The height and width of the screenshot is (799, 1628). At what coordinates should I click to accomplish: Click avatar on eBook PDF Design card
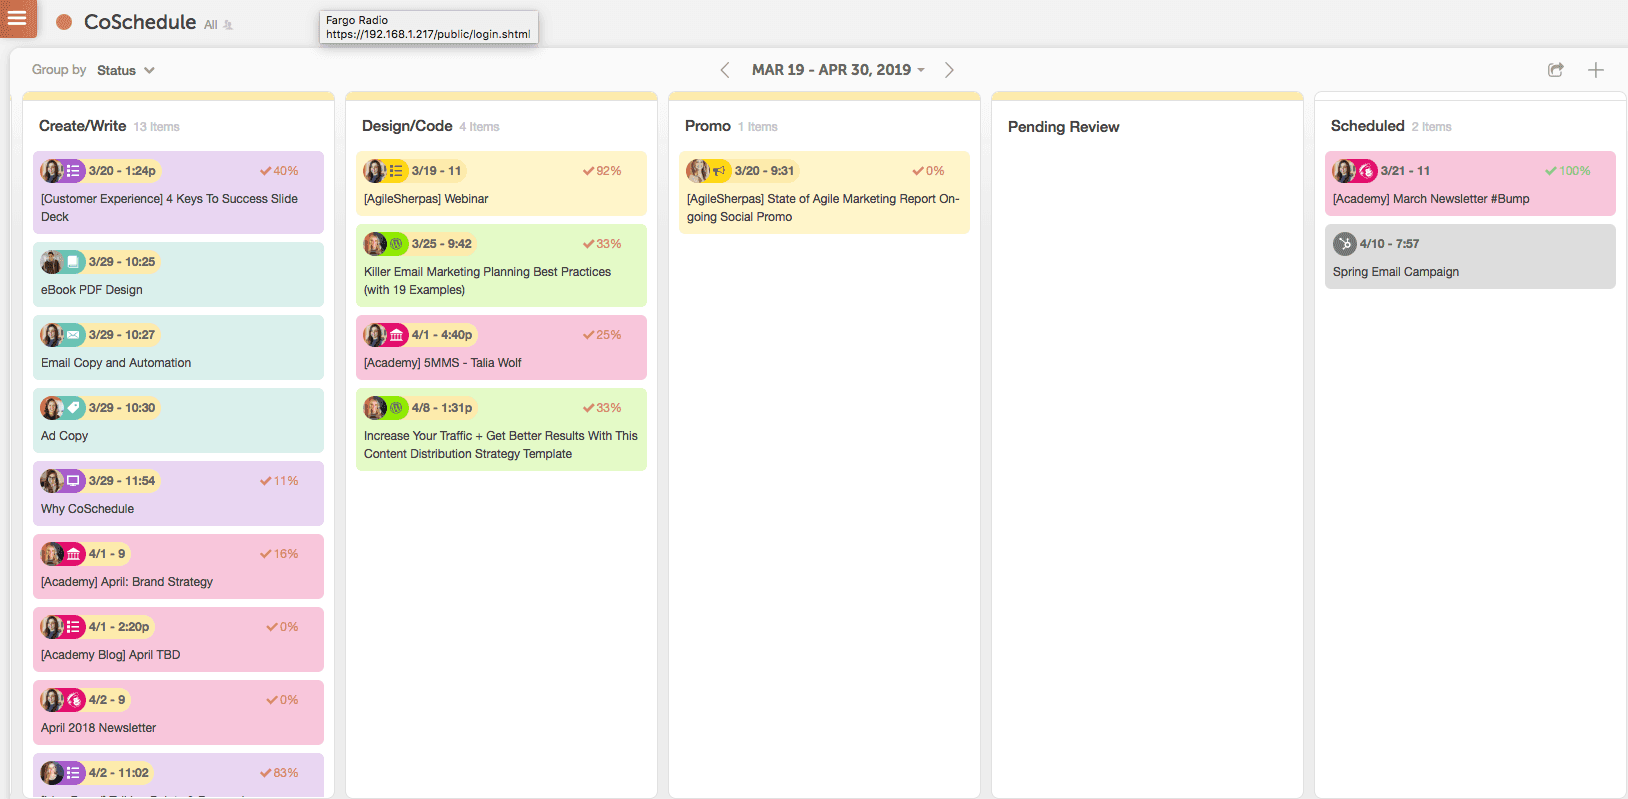tap(52, 262)
